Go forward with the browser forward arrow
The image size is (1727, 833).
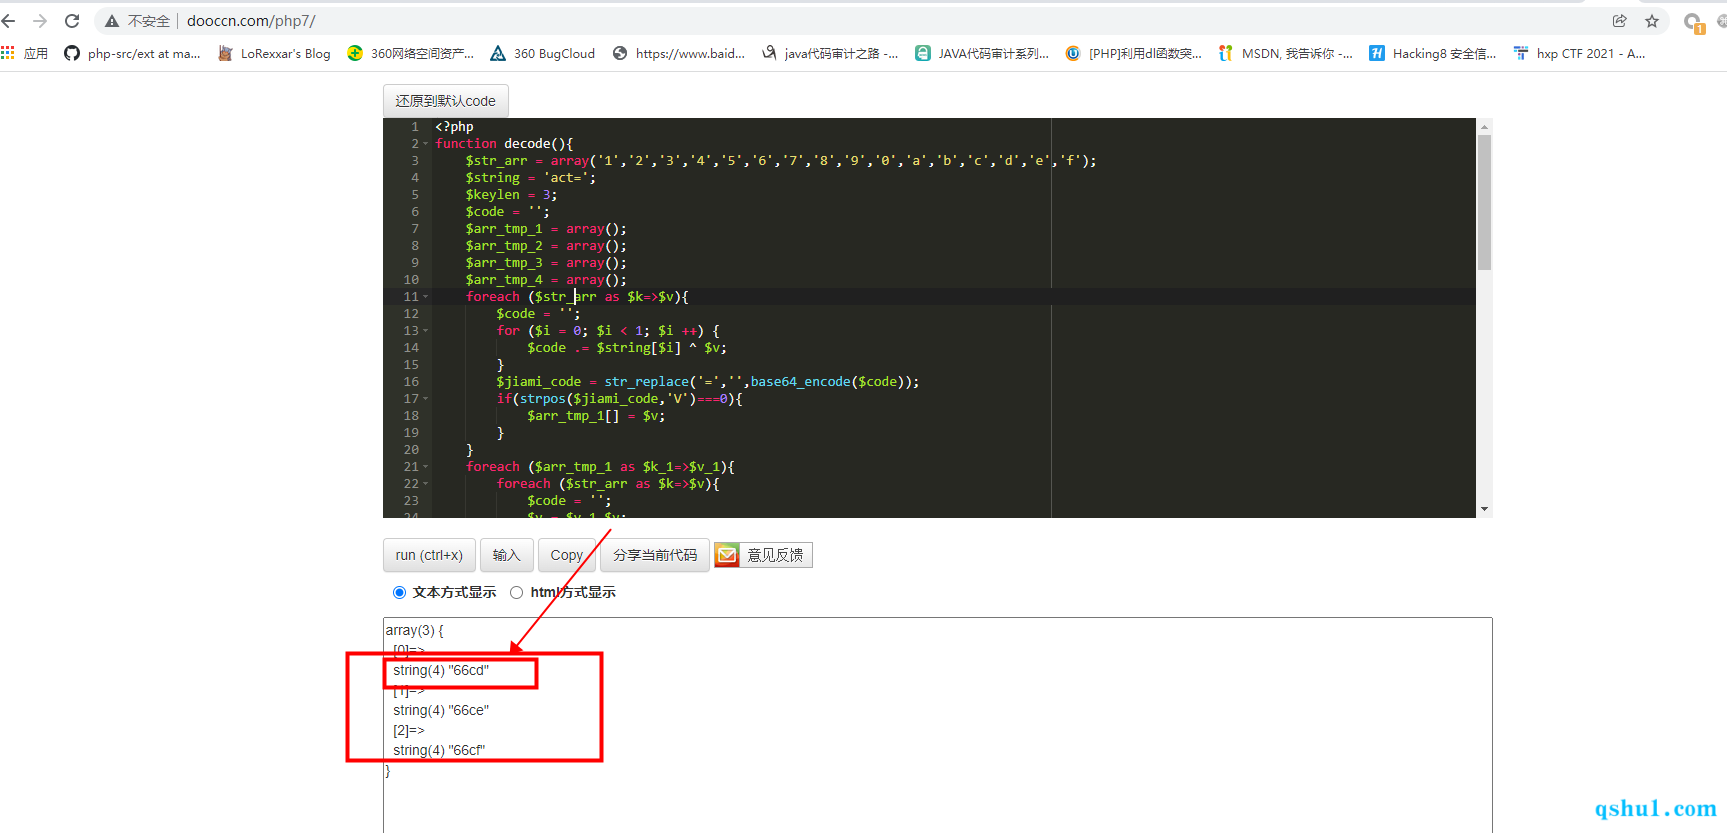(x=40, y=21)
